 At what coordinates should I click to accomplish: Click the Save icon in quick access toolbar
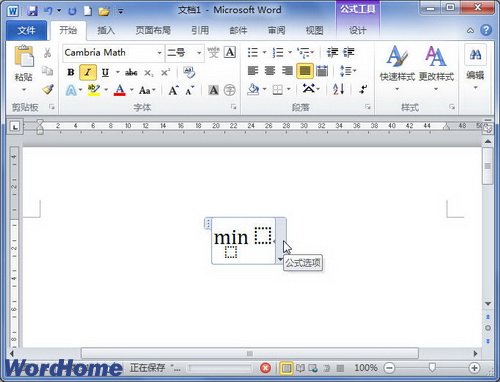click(x=32, y=11)
